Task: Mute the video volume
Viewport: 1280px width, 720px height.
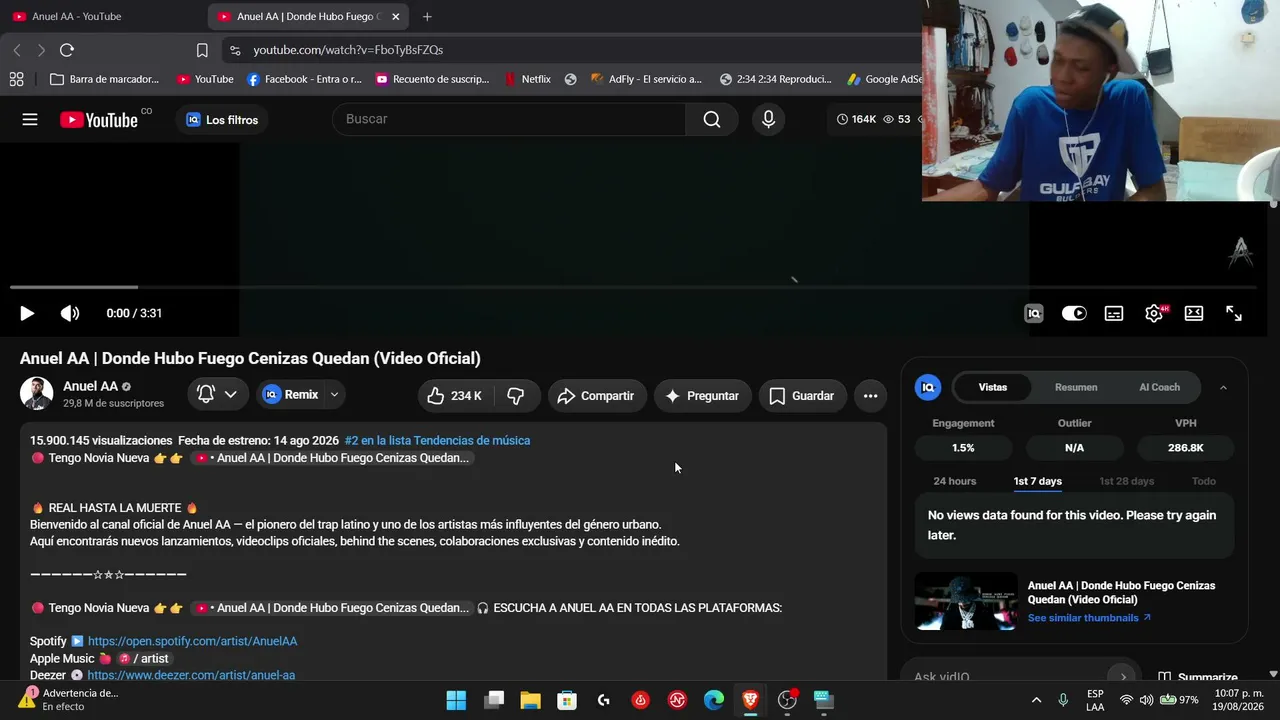Action: click(x=70, y=313)
